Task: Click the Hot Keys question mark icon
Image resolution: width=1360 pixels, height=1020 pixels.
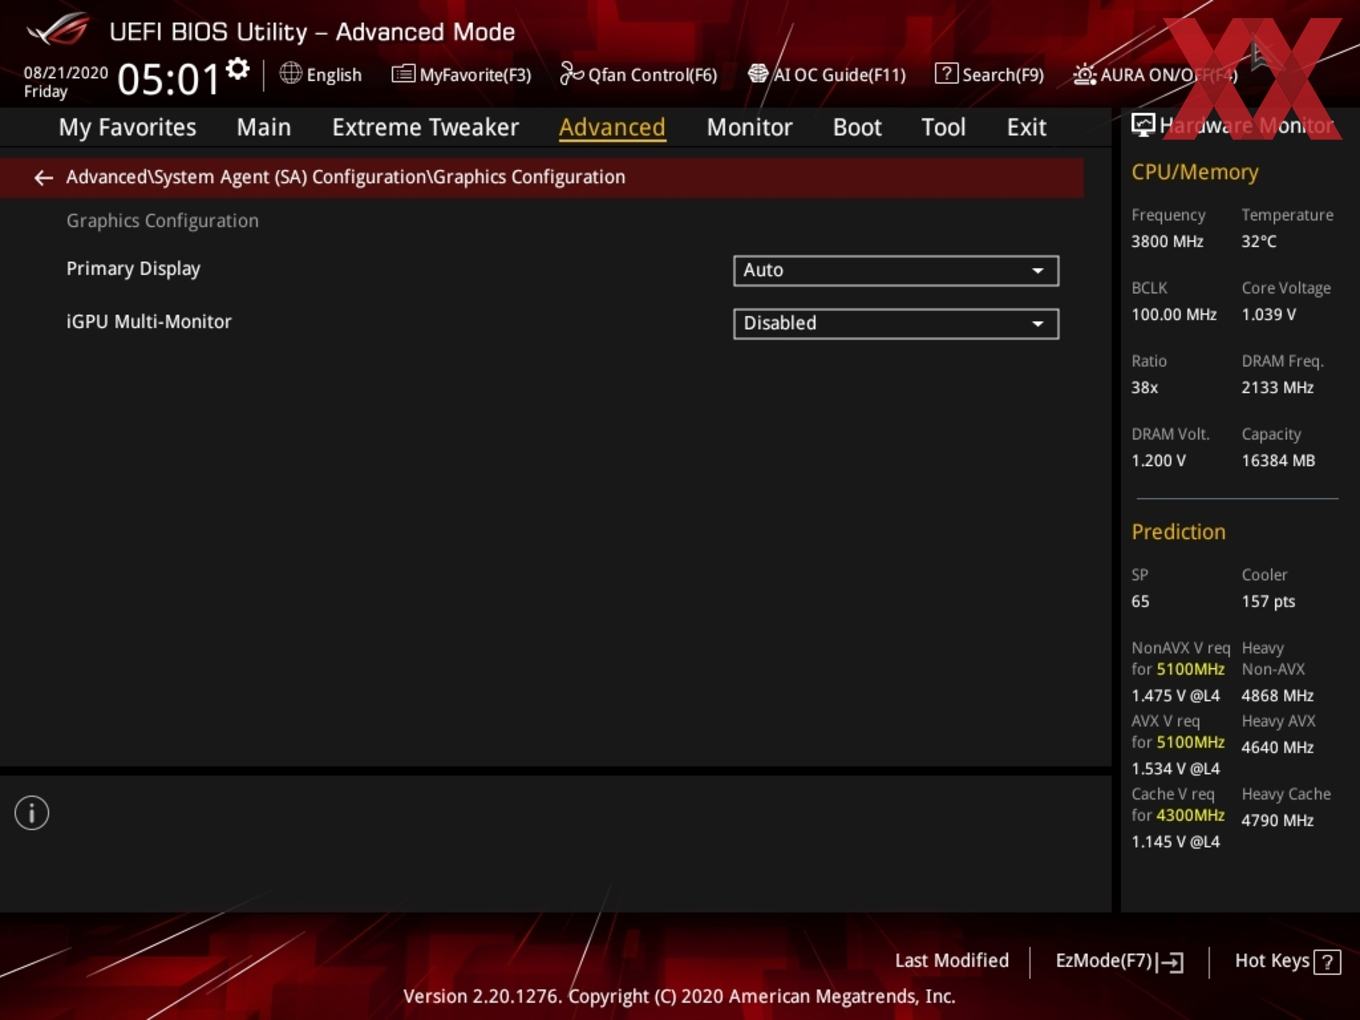Action: point(1327,962)
